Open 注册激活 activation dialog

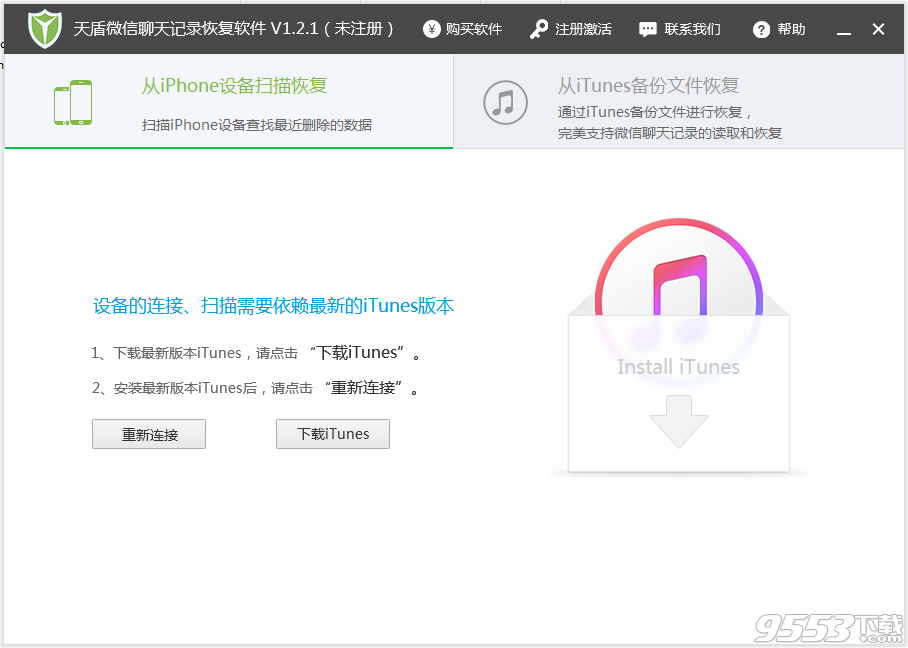coord(583,29)
